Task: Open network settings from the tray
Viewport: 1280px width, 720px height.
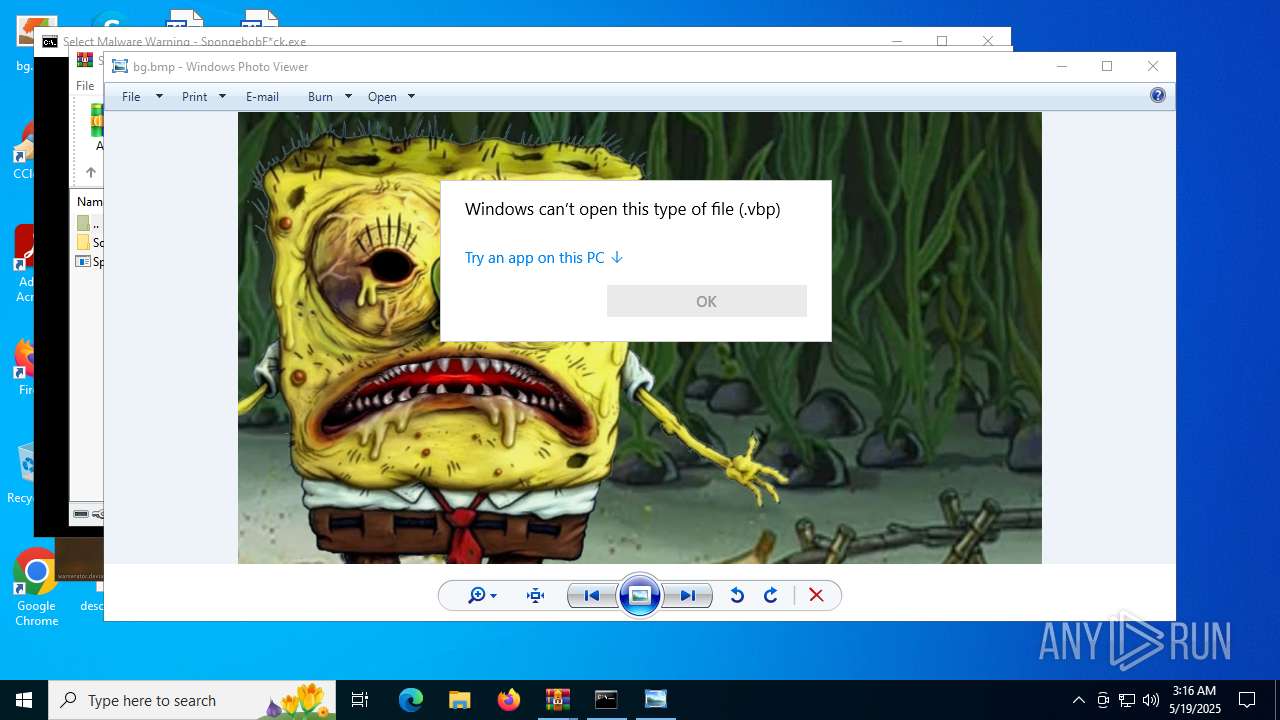Action: (1127, 700)
